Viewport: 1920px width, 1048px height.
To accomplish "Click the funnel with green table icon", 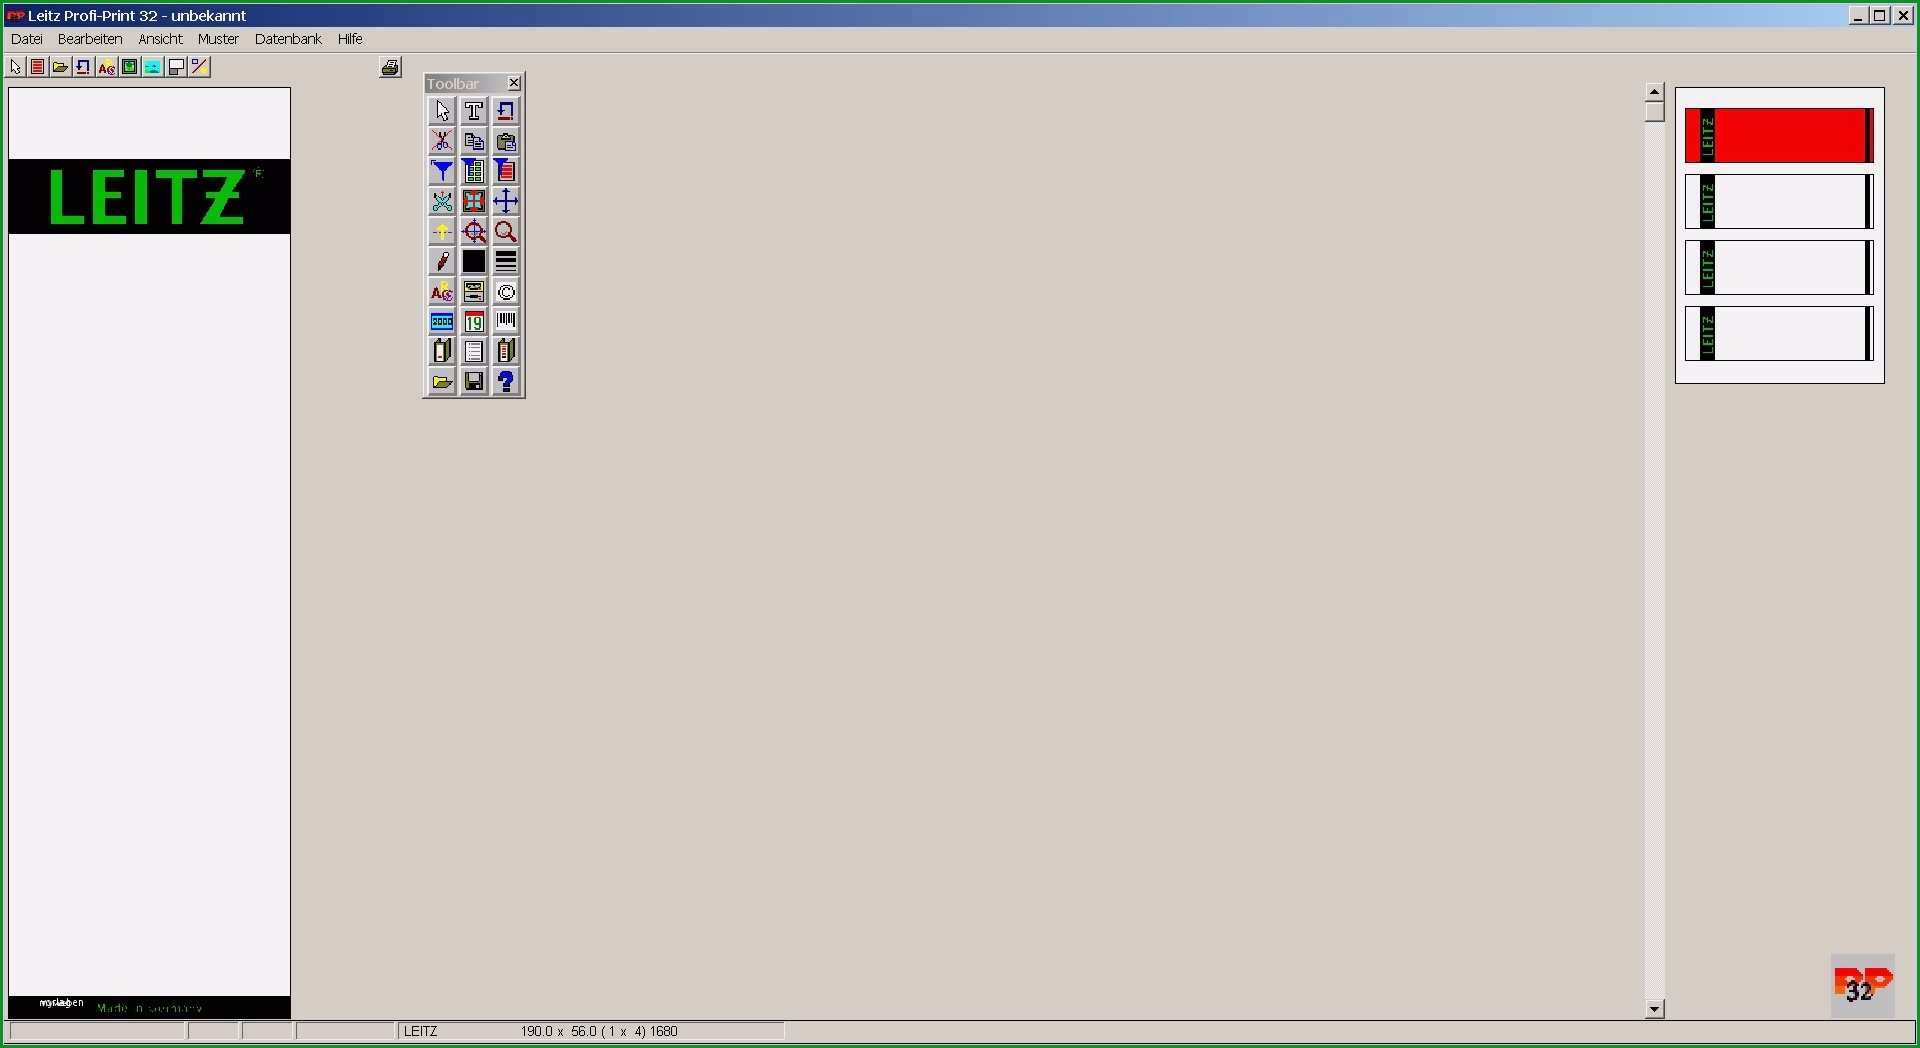I will pos(474,171).
